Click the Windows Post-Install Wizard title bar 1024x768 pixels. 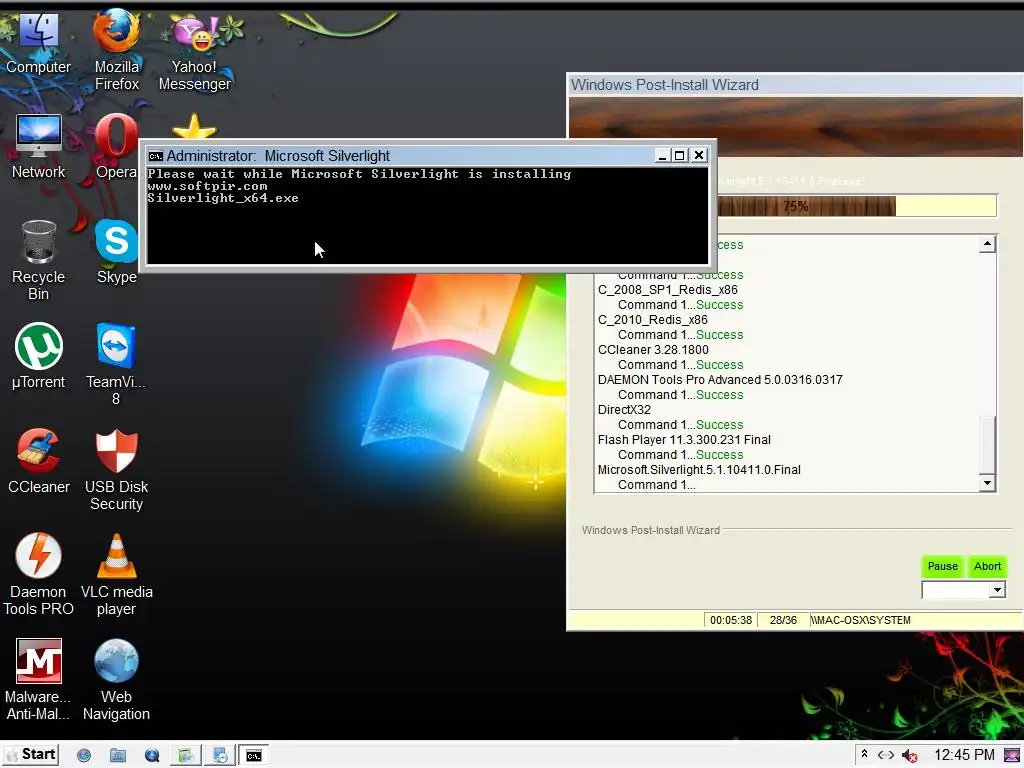click(795, 85)
